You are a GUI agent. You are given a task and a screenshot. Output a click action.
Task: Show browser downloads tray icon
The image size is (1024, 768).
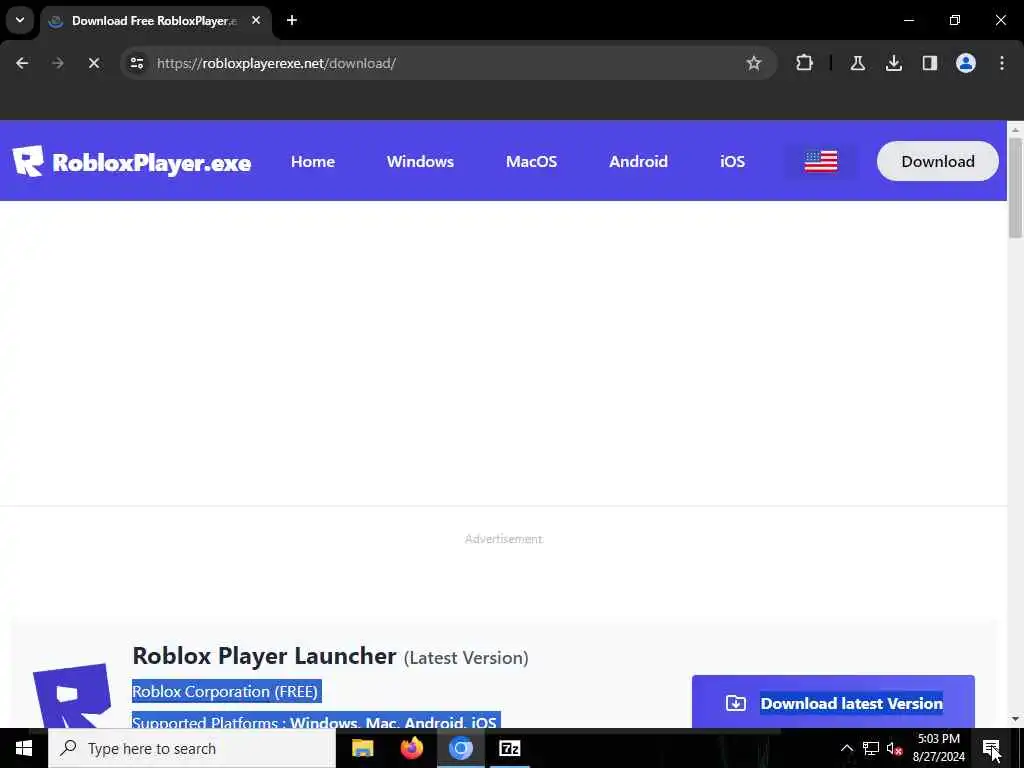pos(893,63)
